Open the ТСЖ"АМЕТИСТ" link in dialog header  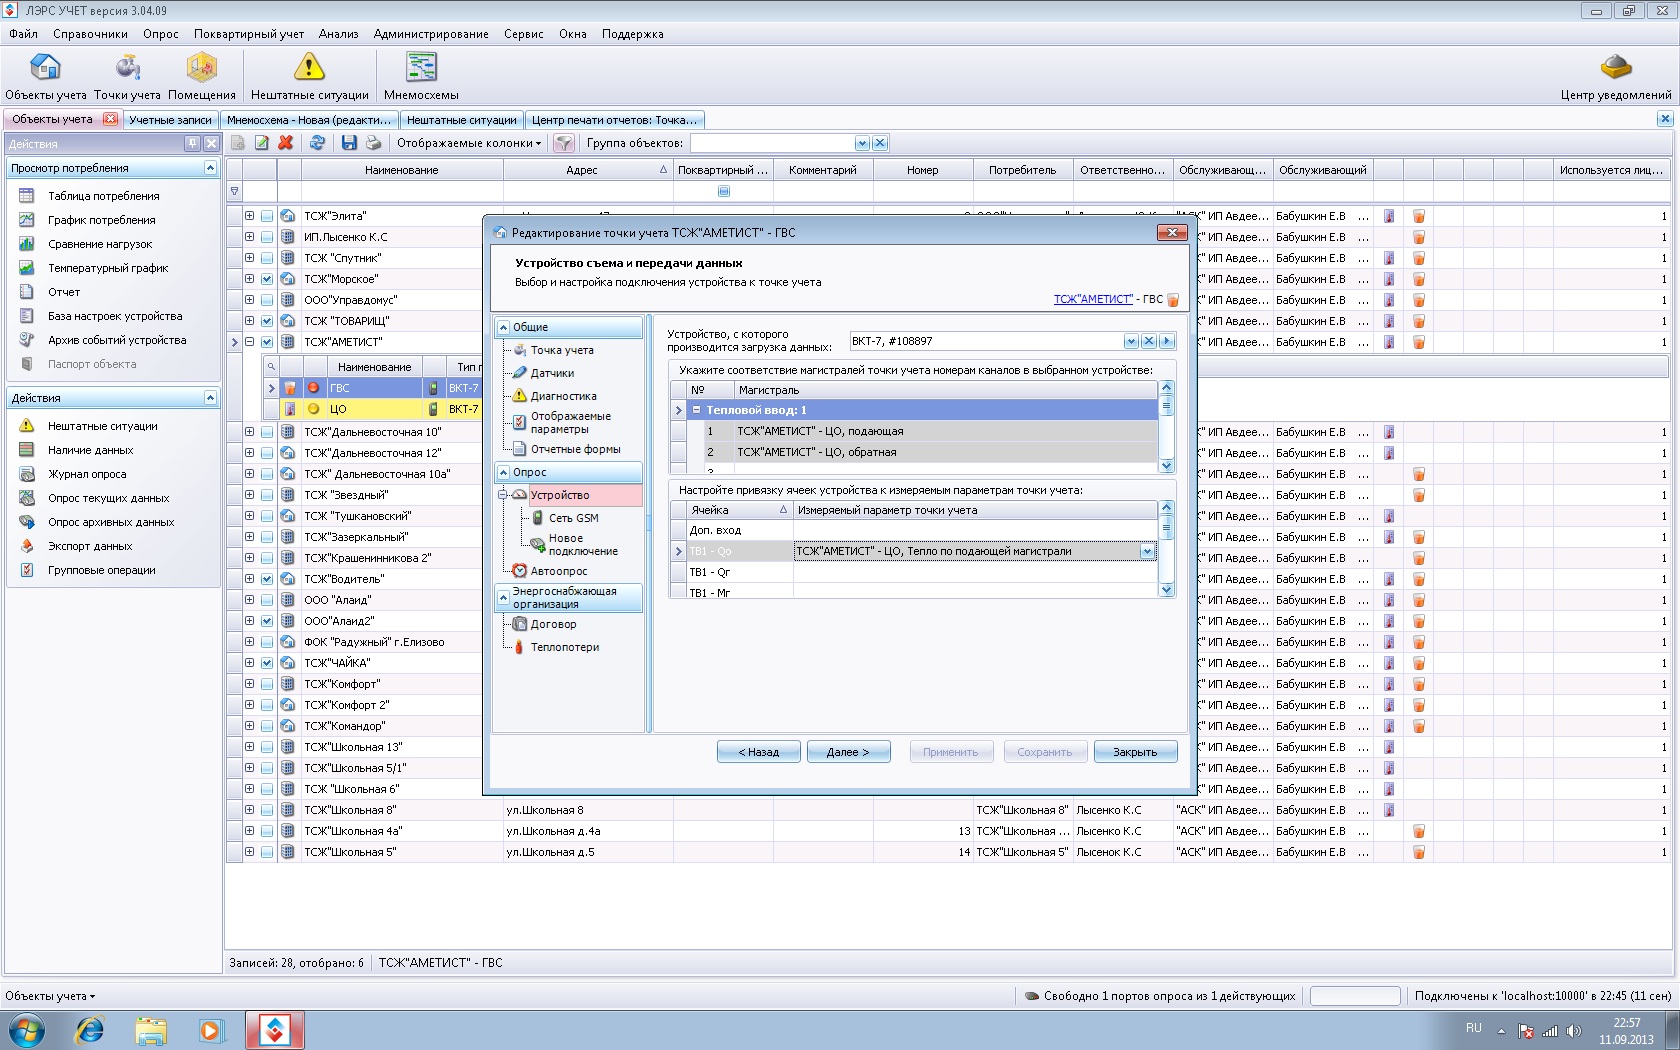[1093, 299]
